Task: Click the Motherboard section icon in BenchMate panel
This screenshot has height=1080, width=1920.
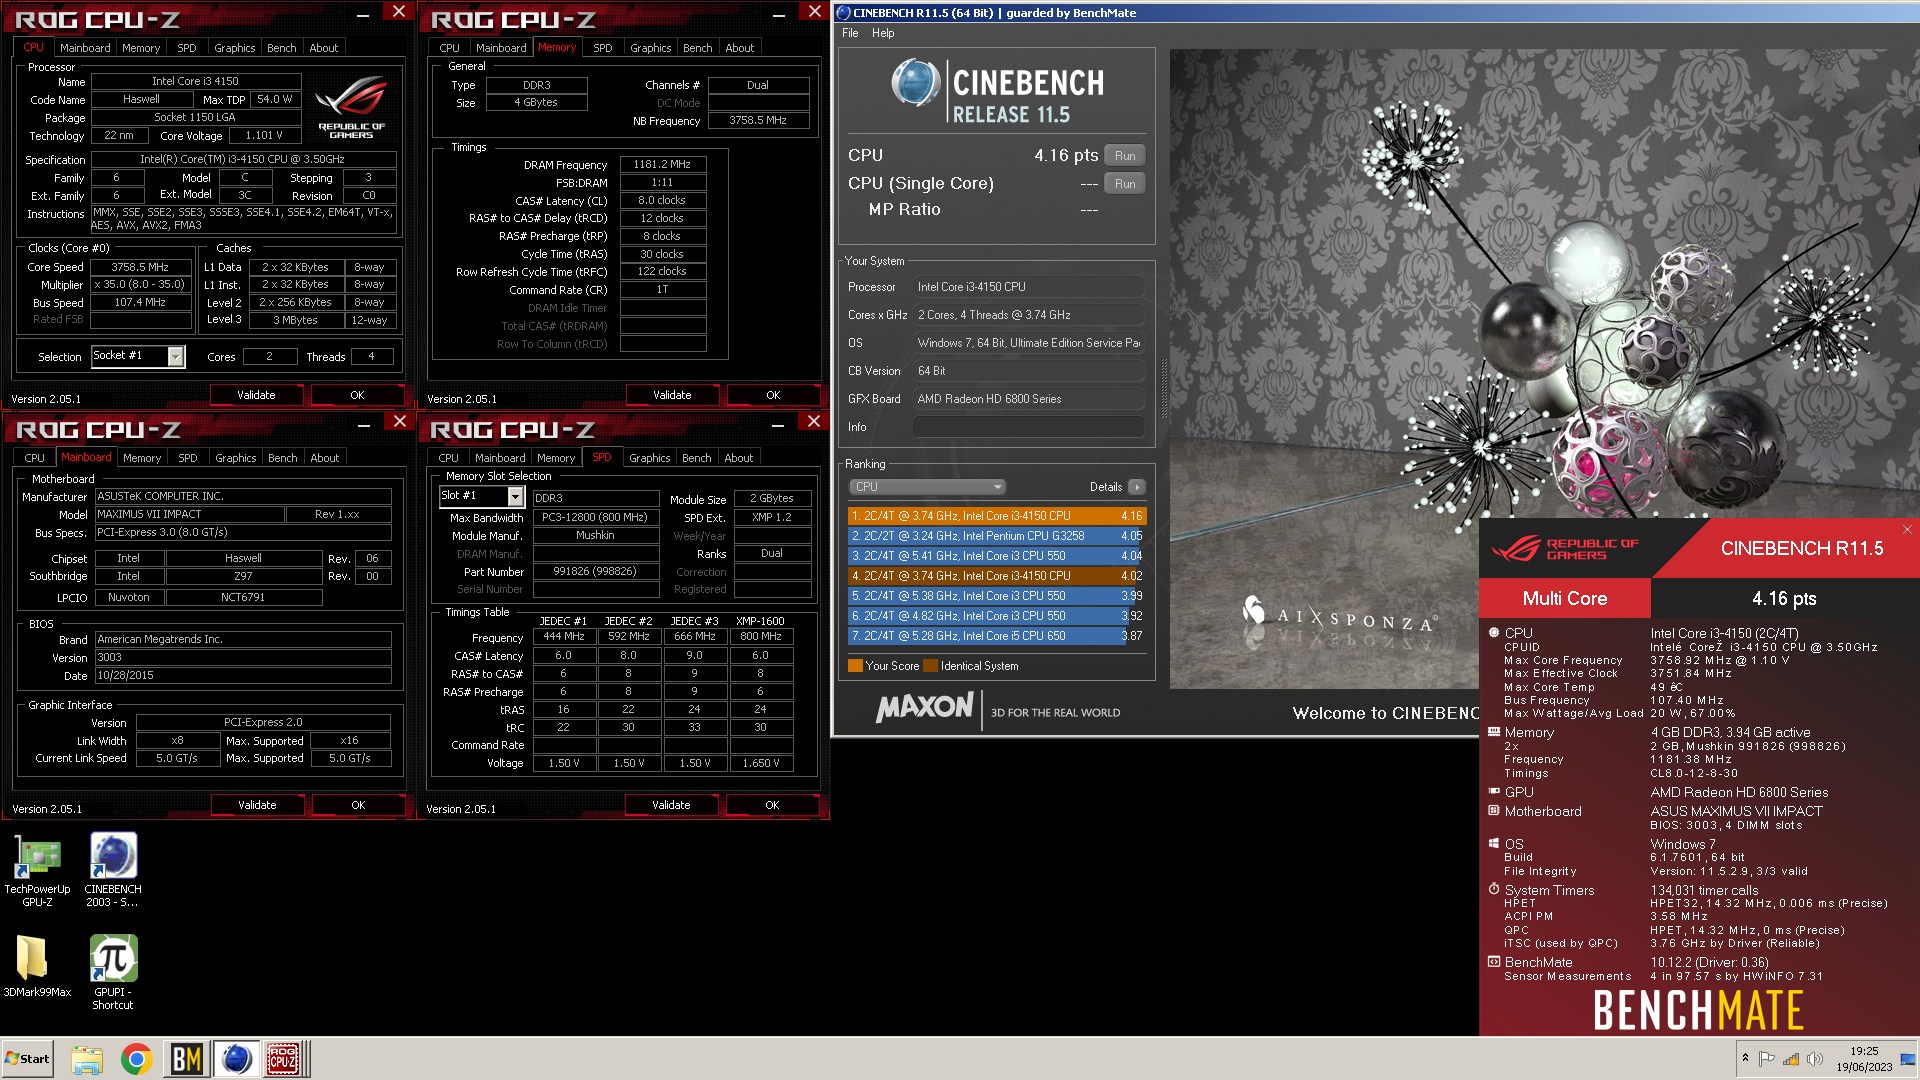Action: click(x=1494, y=811)
